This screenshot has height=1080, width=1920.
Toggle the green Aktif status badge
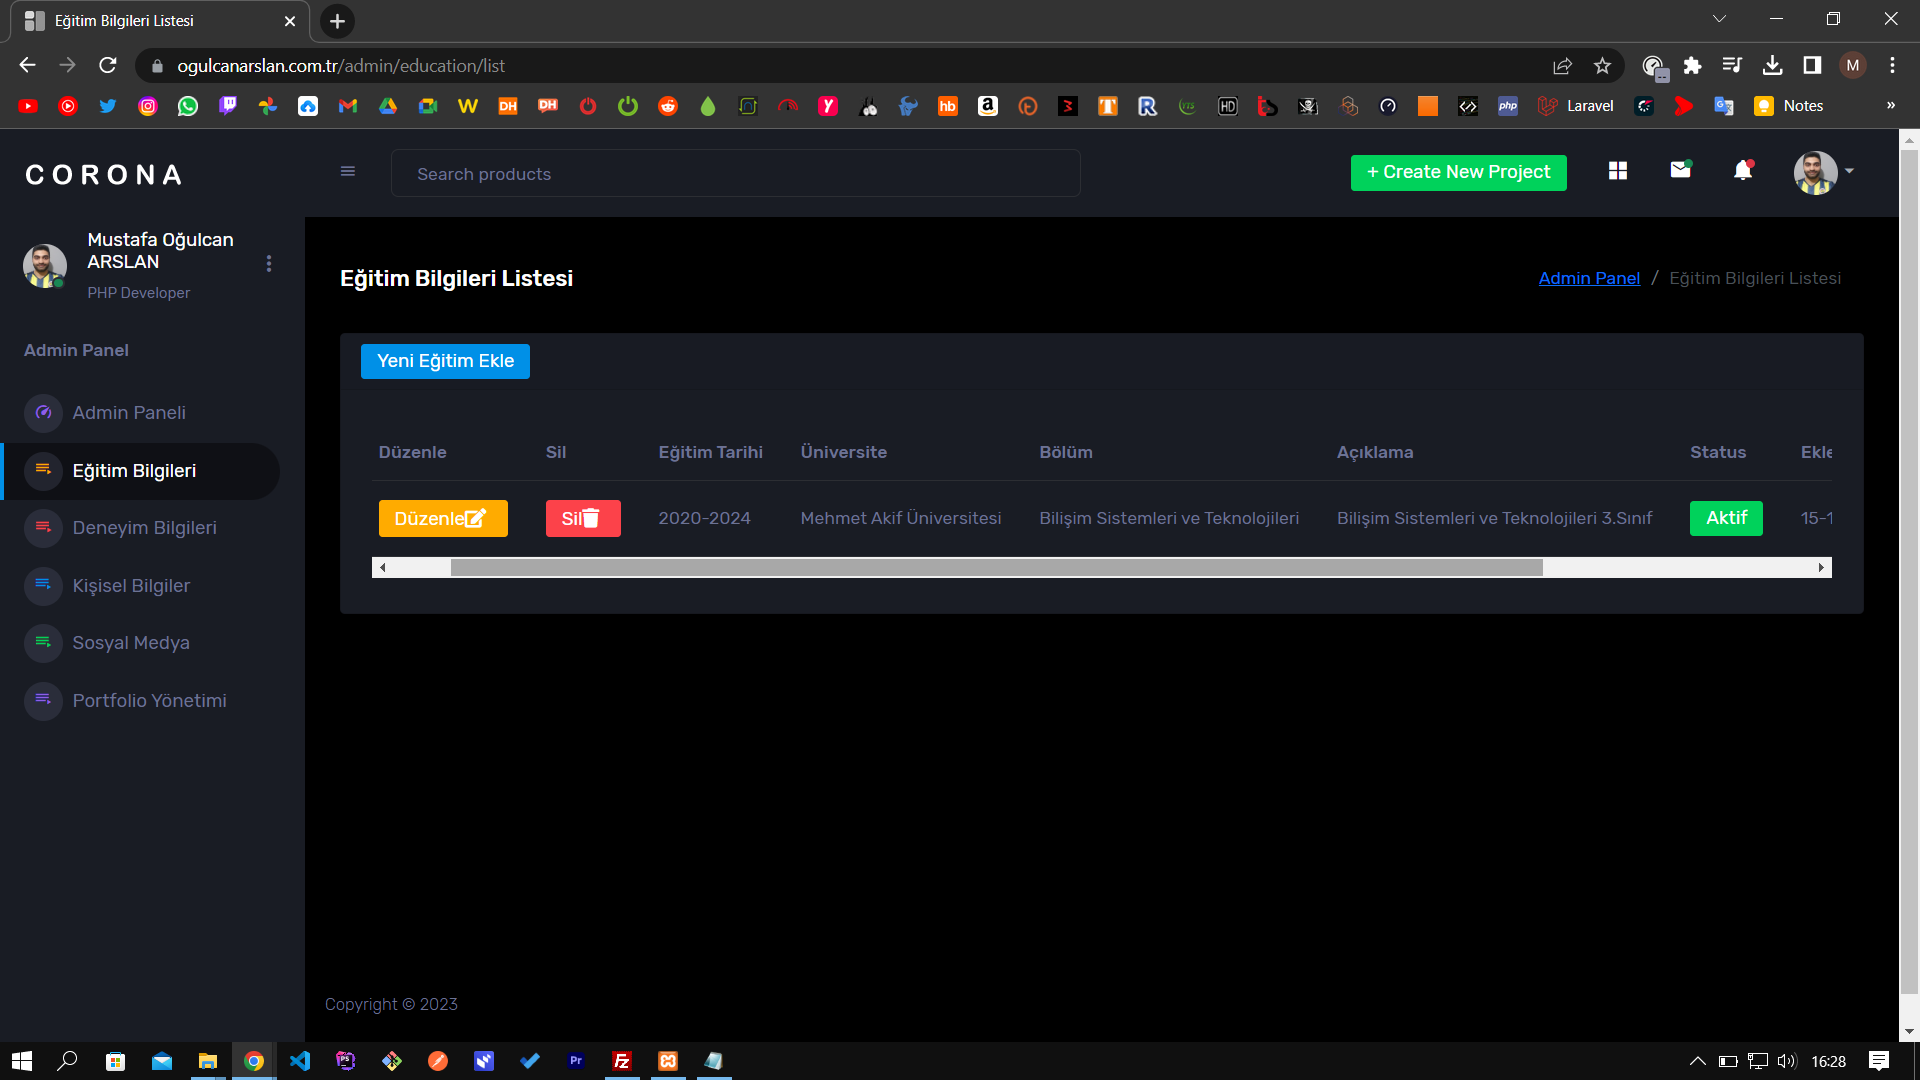[x=1726, y=518]
